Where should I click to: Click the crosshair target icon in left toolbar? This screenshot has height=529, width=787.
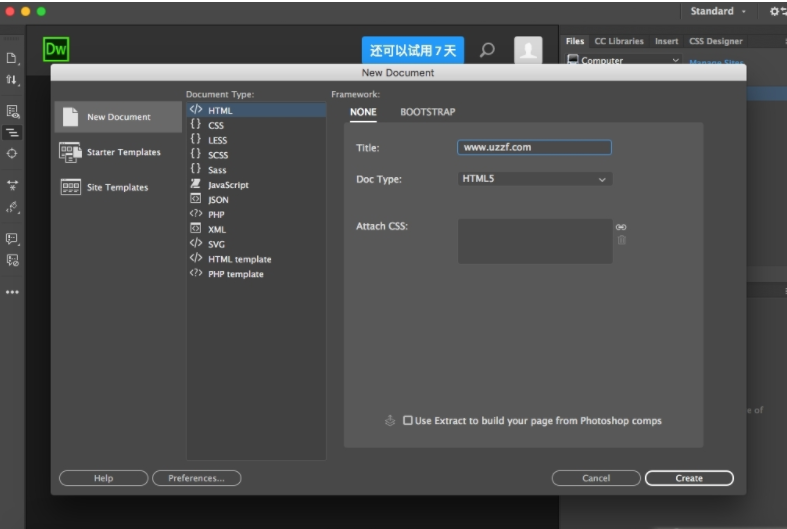click(x=12, y=153)
